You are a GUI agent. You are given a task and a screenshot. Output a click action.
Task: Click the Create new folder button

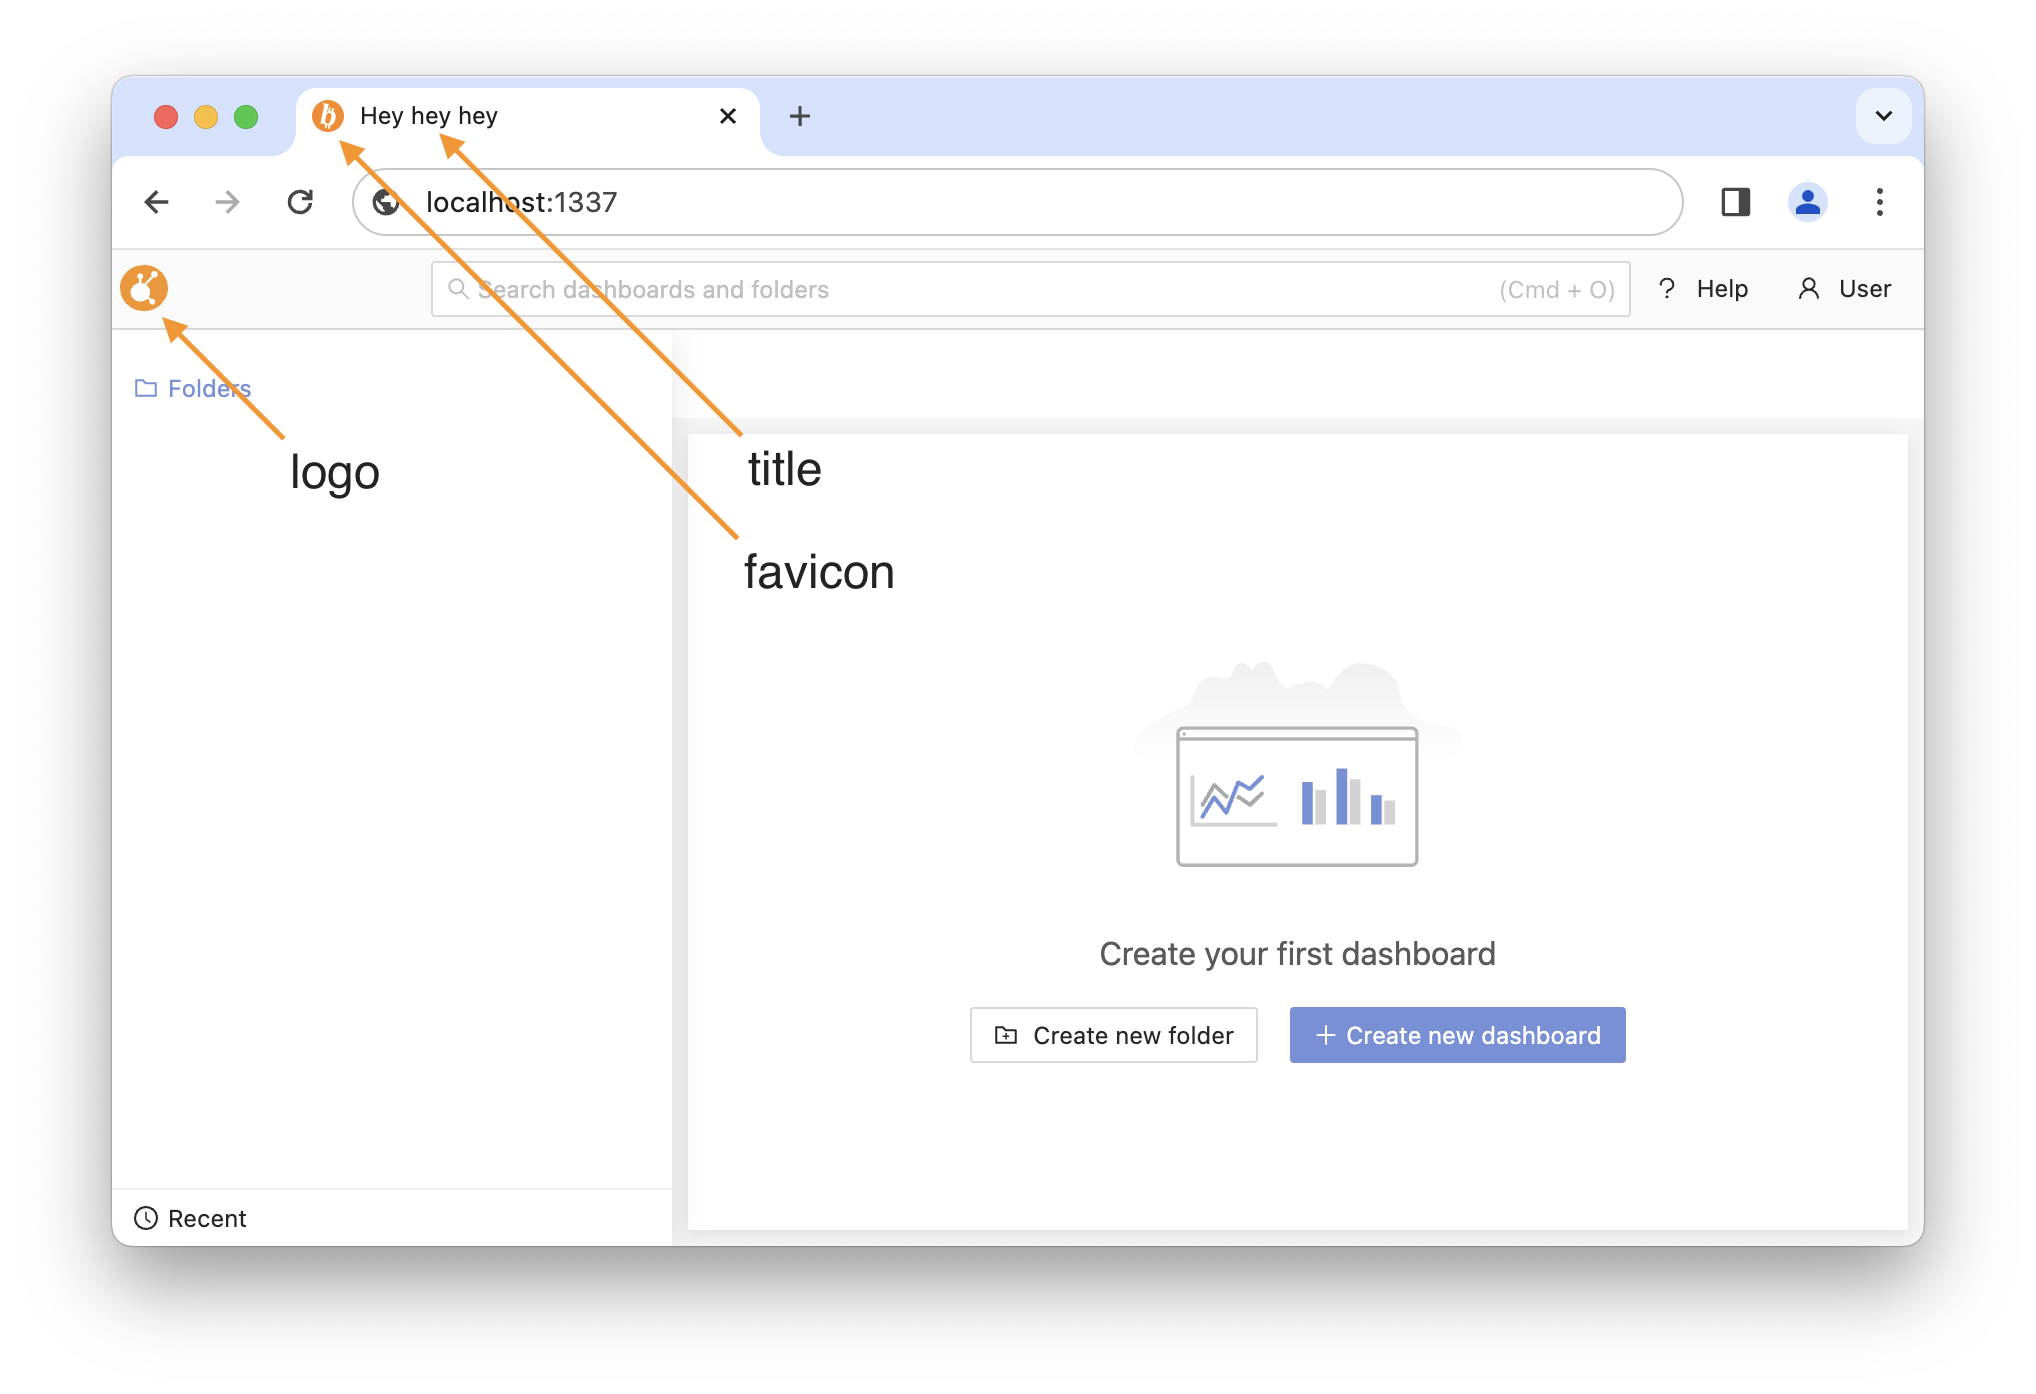tap(1114, 1035)
